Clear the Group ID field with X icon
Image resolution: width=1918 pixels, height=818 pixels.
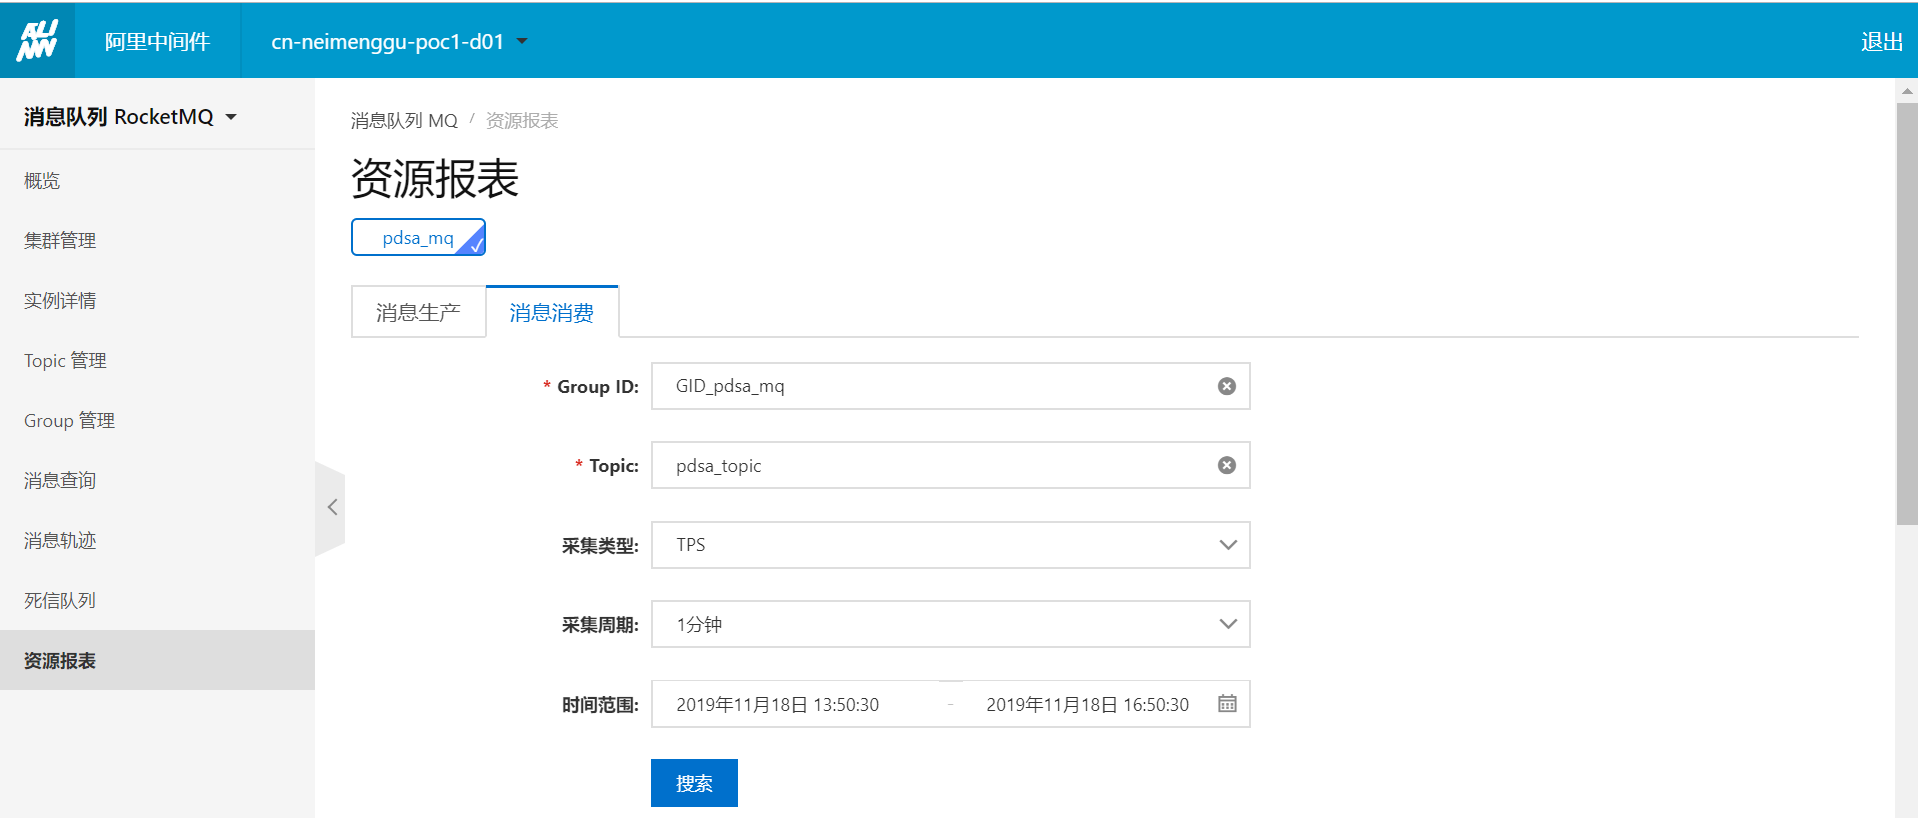coord(1226,386)
